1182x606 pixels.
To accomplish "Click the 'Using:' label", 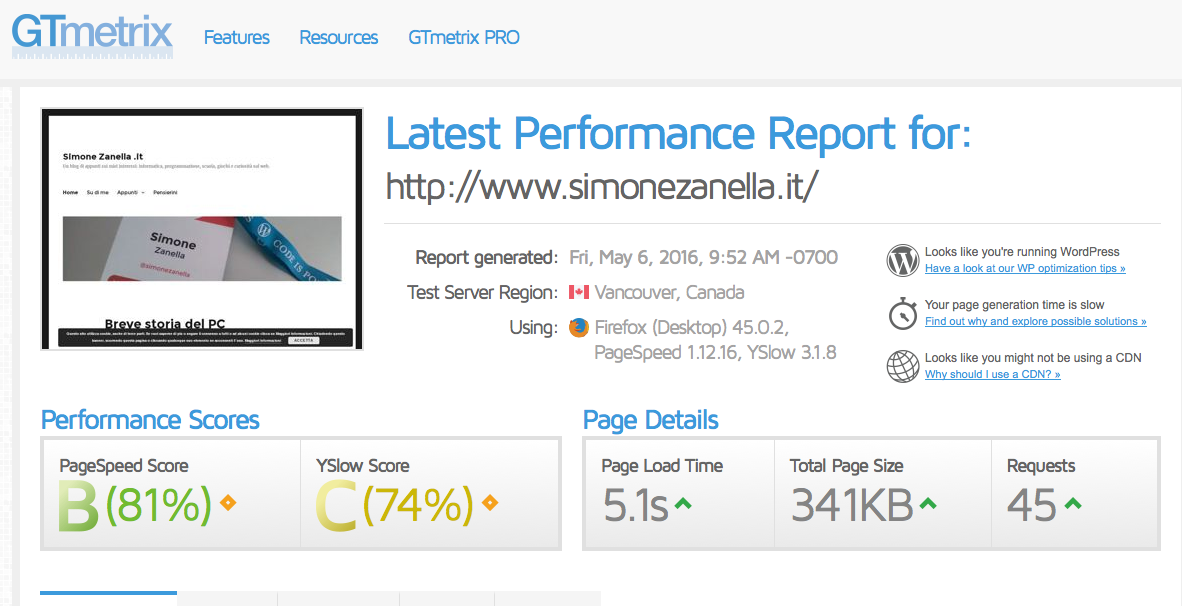I will [533, 328].
